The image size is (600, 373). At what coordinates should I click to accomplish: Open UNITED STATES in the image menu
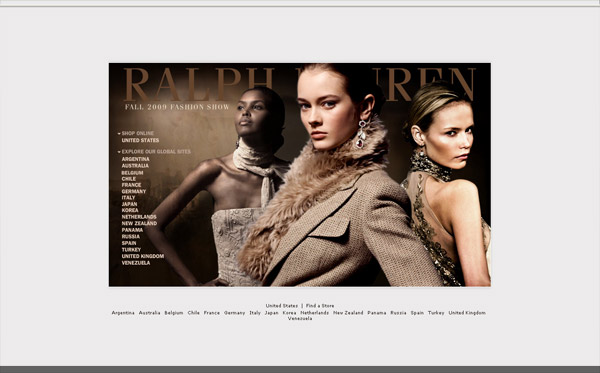pyautogui.click(x=140, y=140)
